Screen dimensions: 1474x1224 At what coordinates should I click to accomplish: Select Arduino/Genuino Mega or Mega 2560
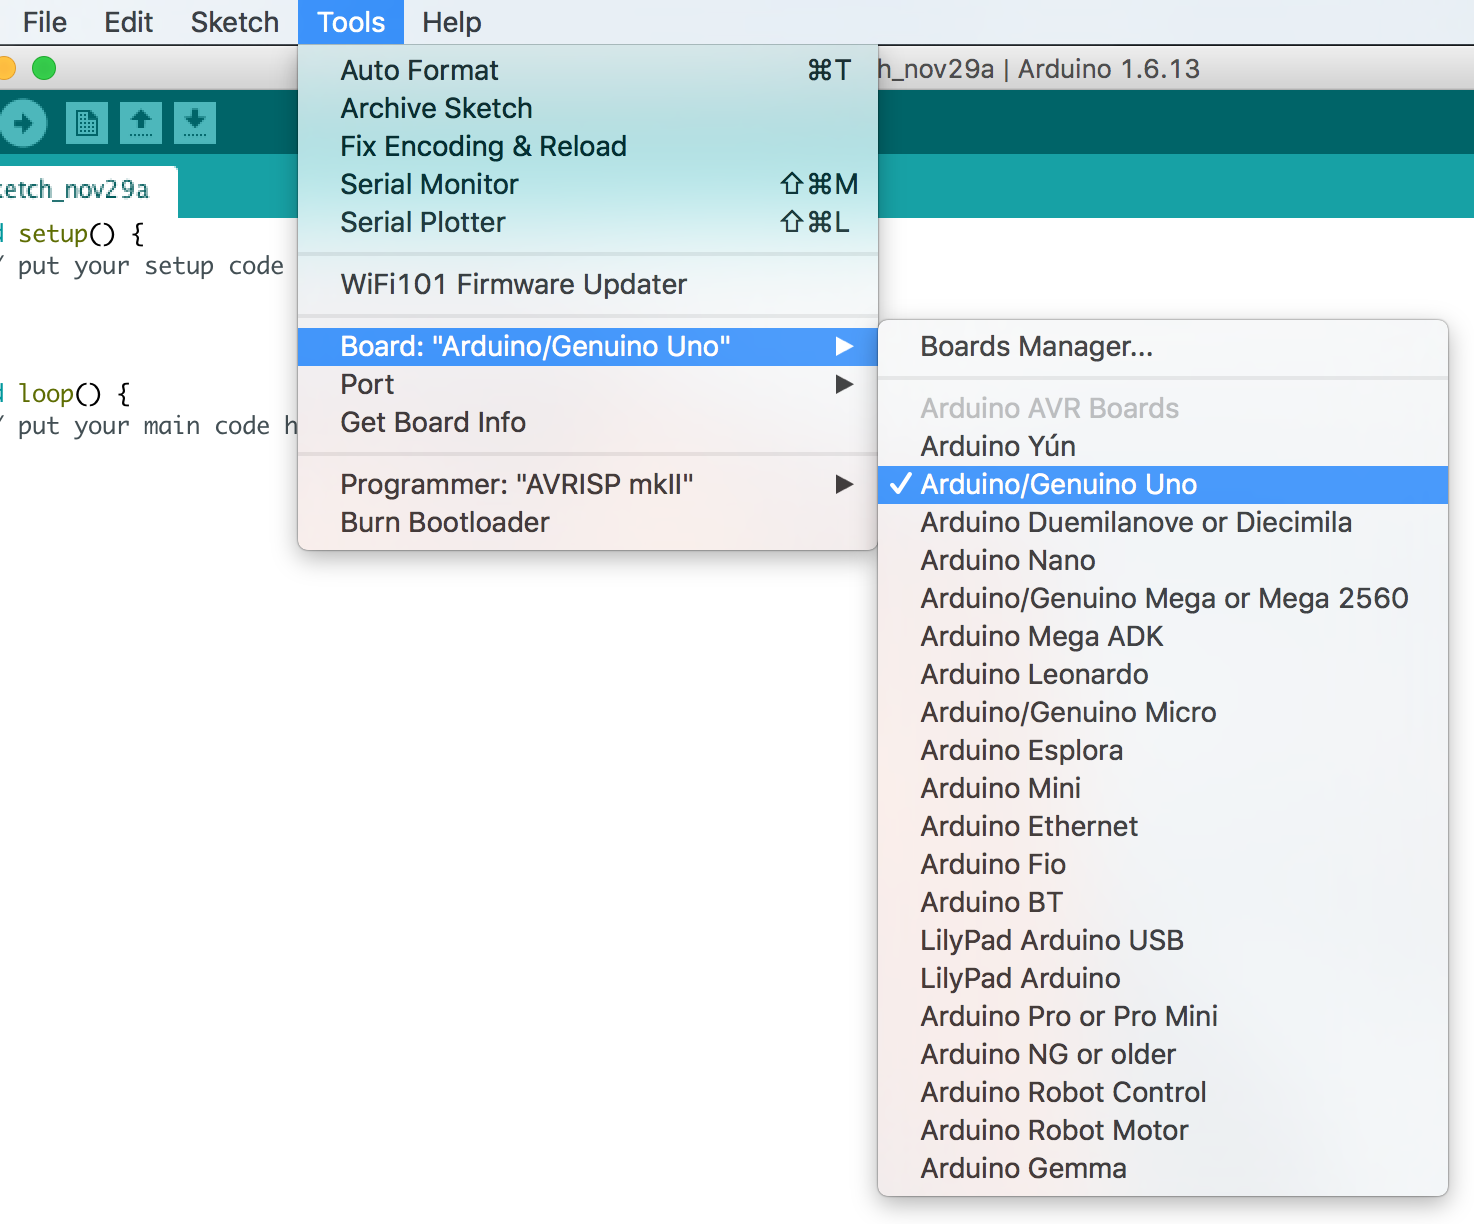[x=1163, y=598]
